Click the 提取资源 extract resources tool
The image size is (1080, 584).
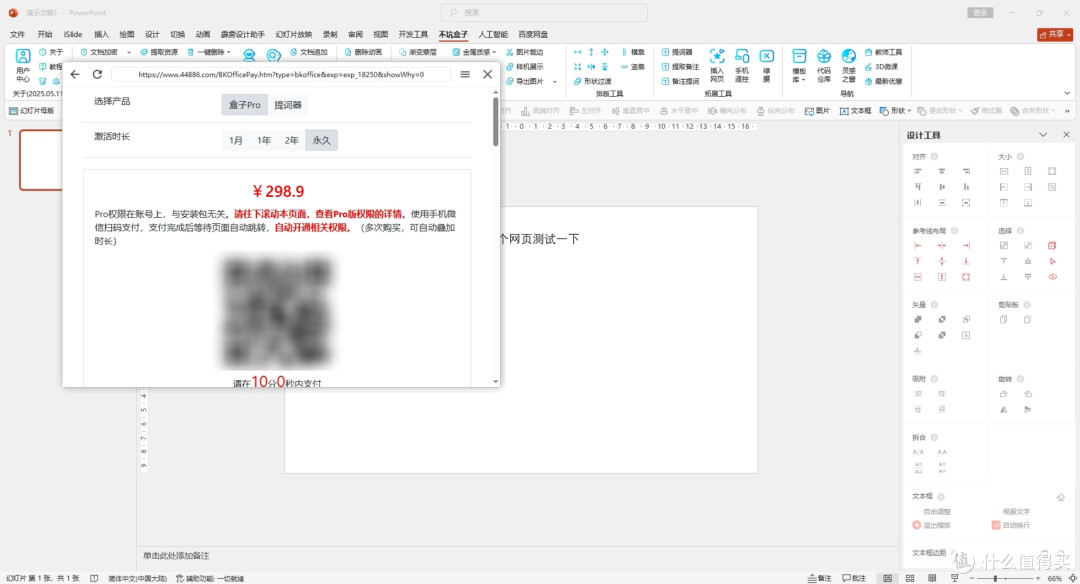tap(159, 52)
